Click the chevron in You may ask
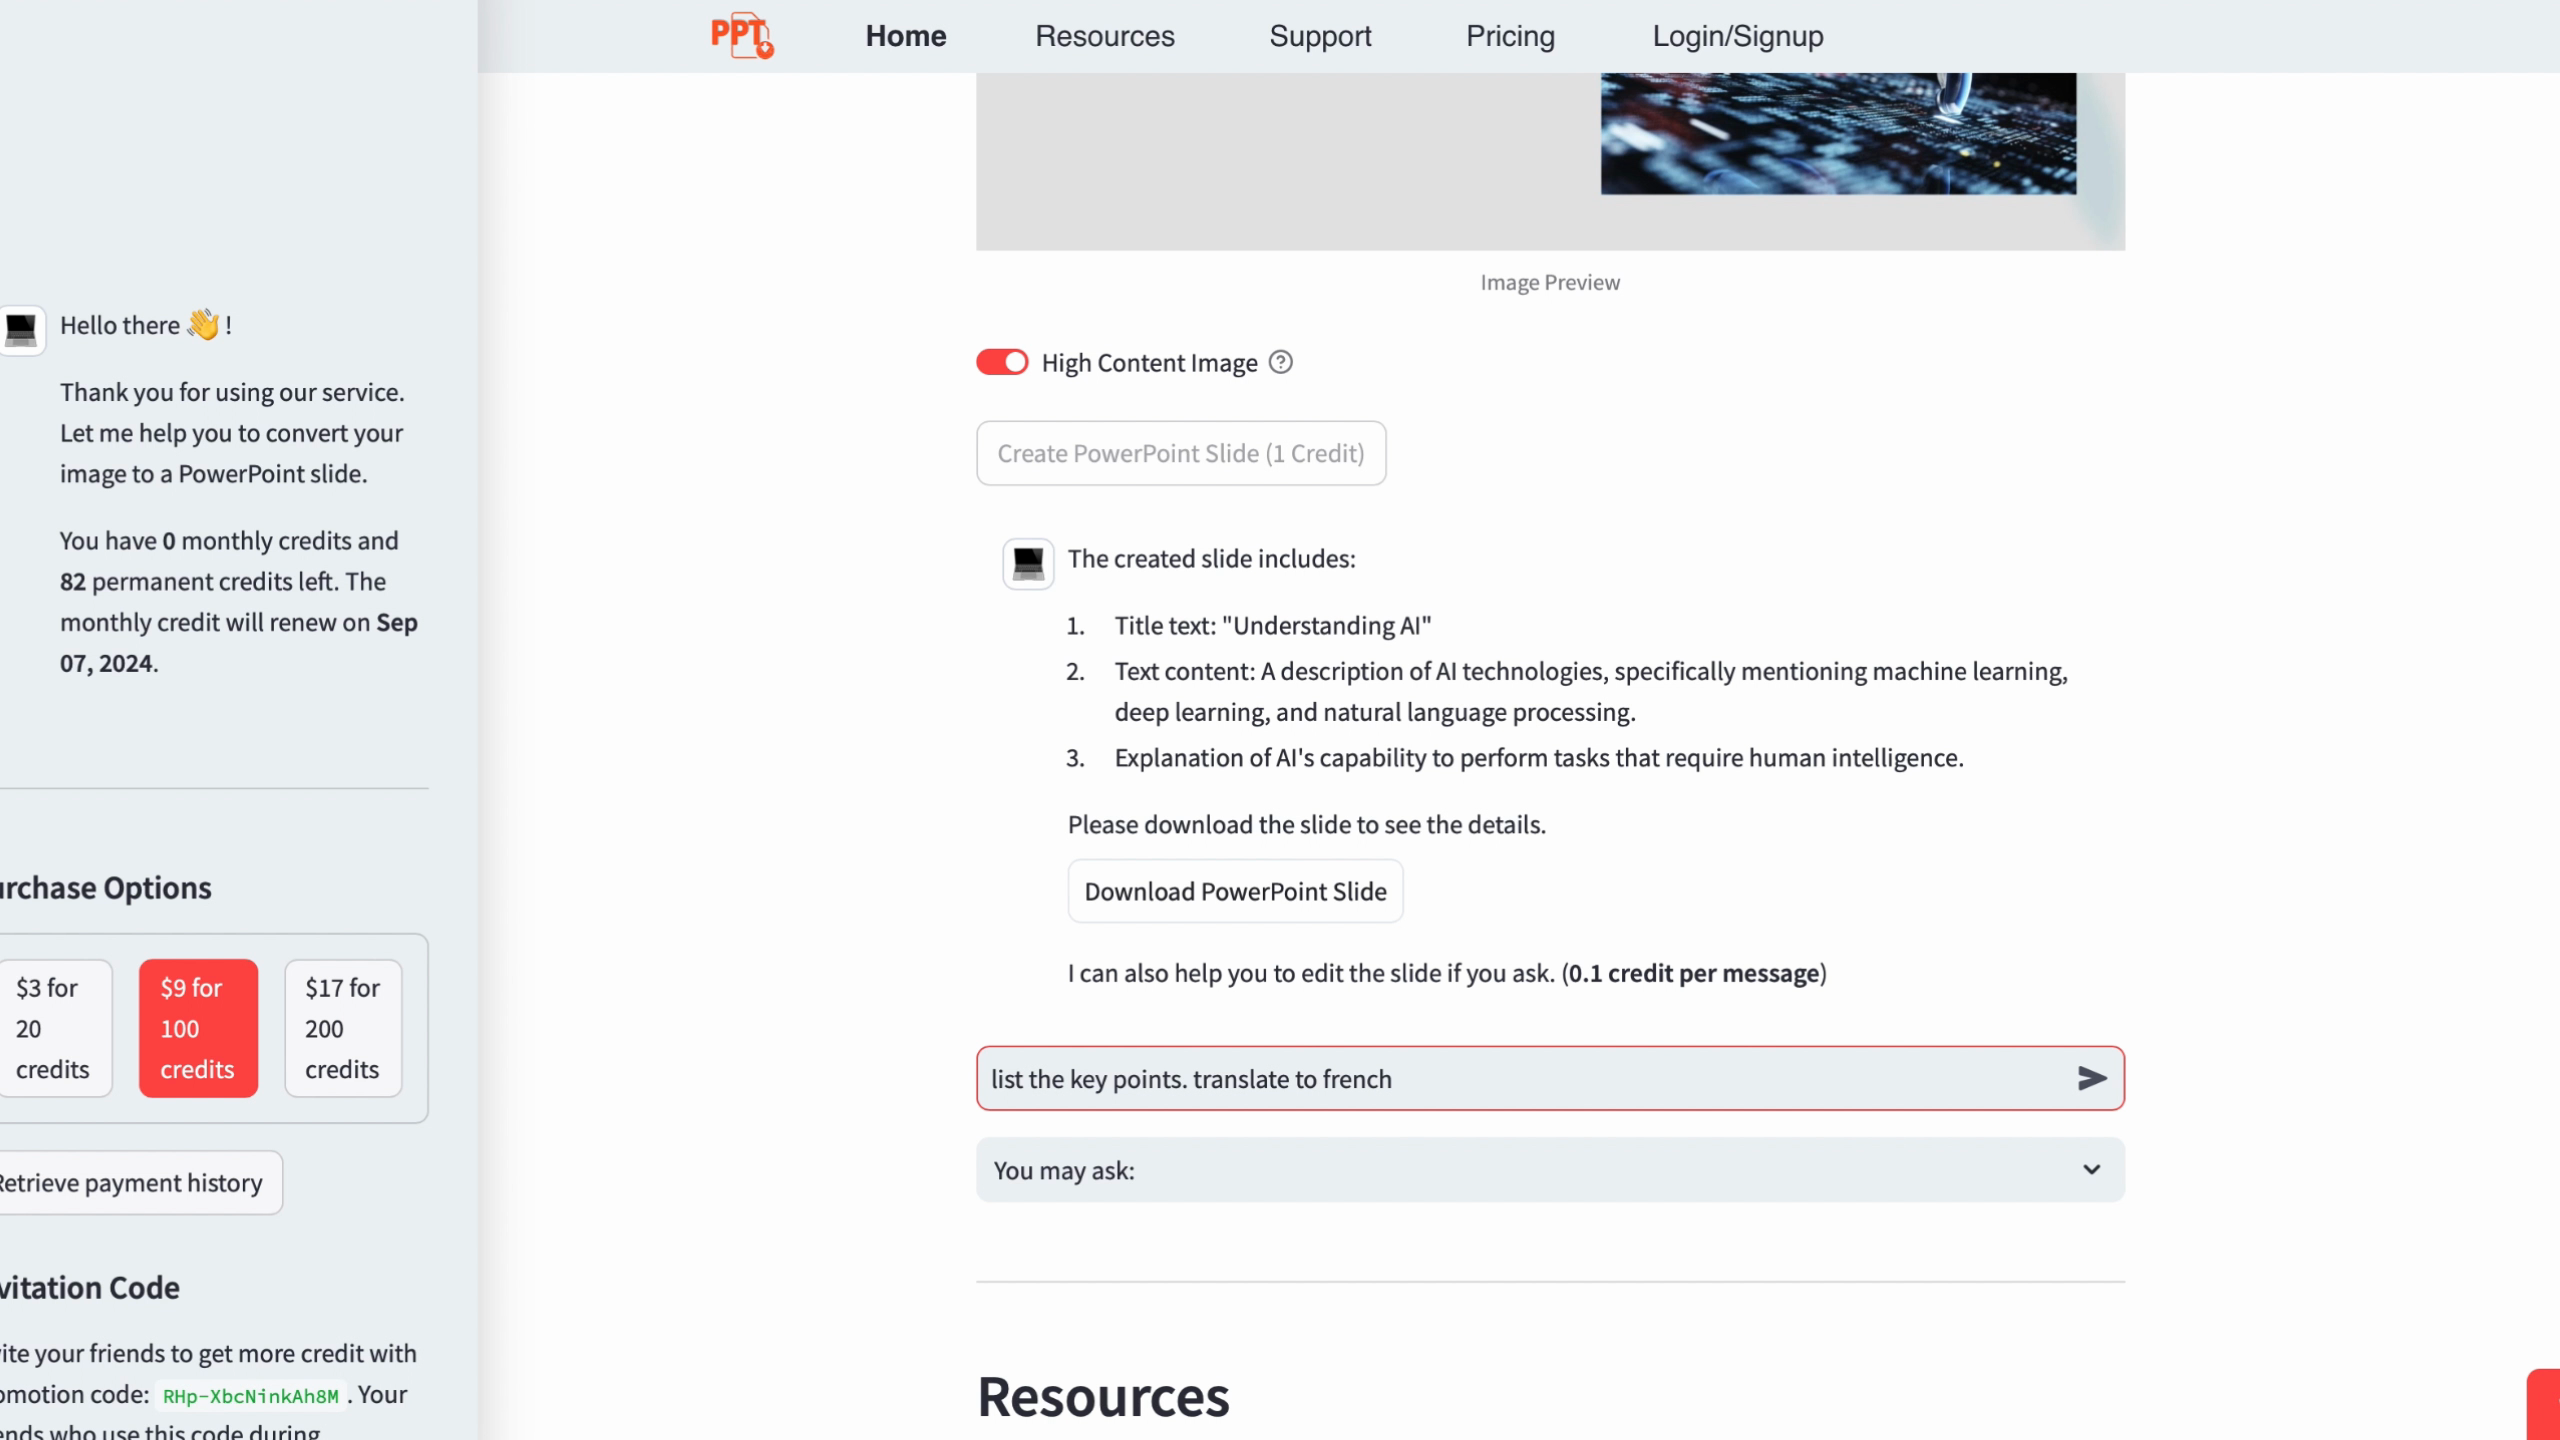This screenshot has height=1440, width=2560. coord(2091,1169)
